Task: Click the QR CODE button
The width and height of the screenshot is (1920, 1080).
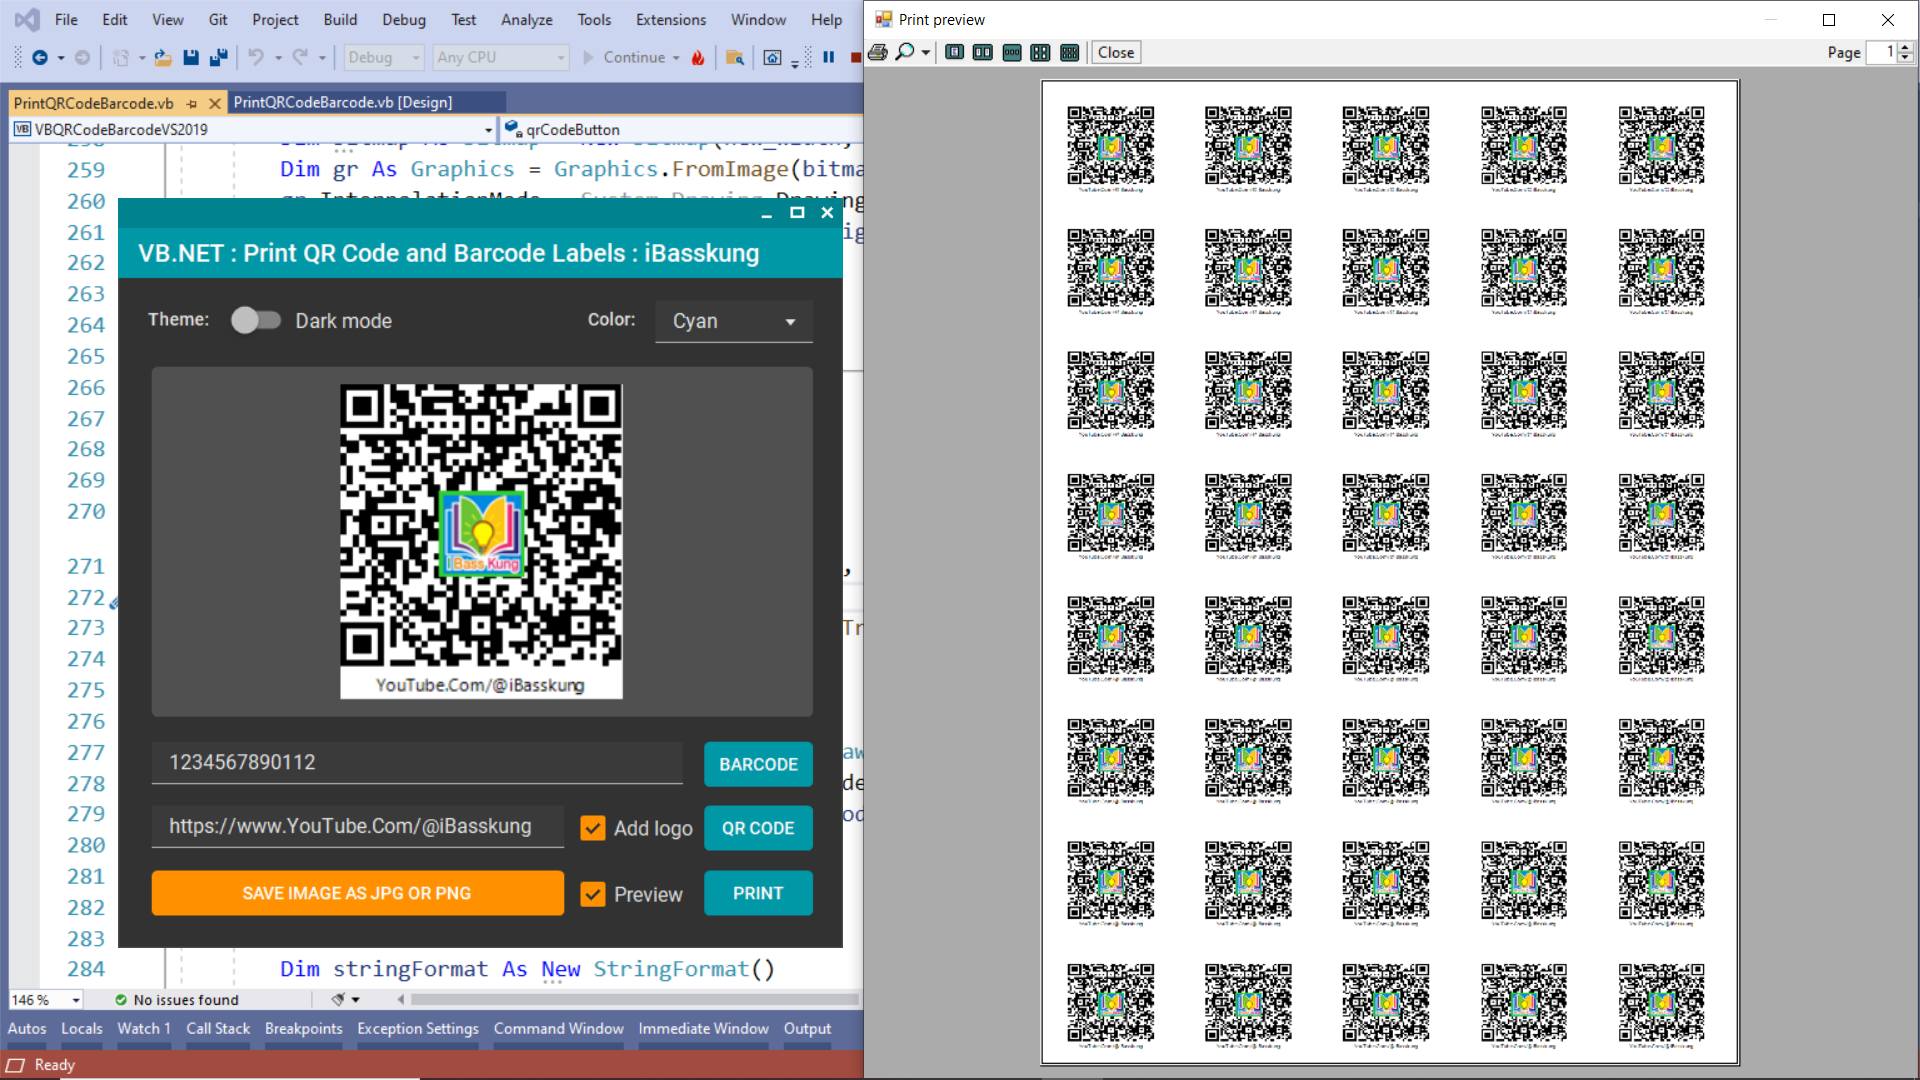Action: 758,828
